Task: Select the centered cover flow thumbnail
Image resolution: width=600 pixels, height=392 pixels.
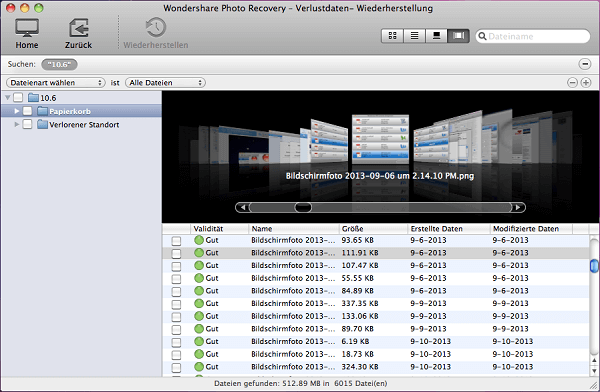Action: coord(380,139)
